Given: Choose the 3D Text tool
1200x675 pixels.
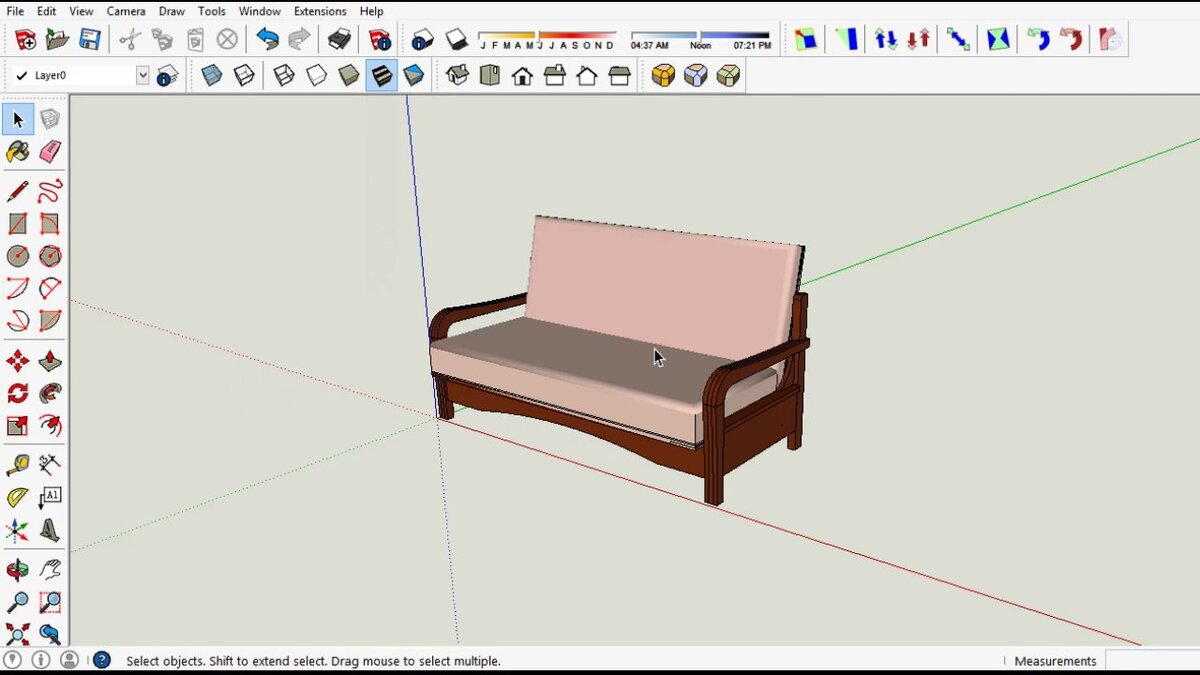Looking at the screenshot, I should (50, 530).
